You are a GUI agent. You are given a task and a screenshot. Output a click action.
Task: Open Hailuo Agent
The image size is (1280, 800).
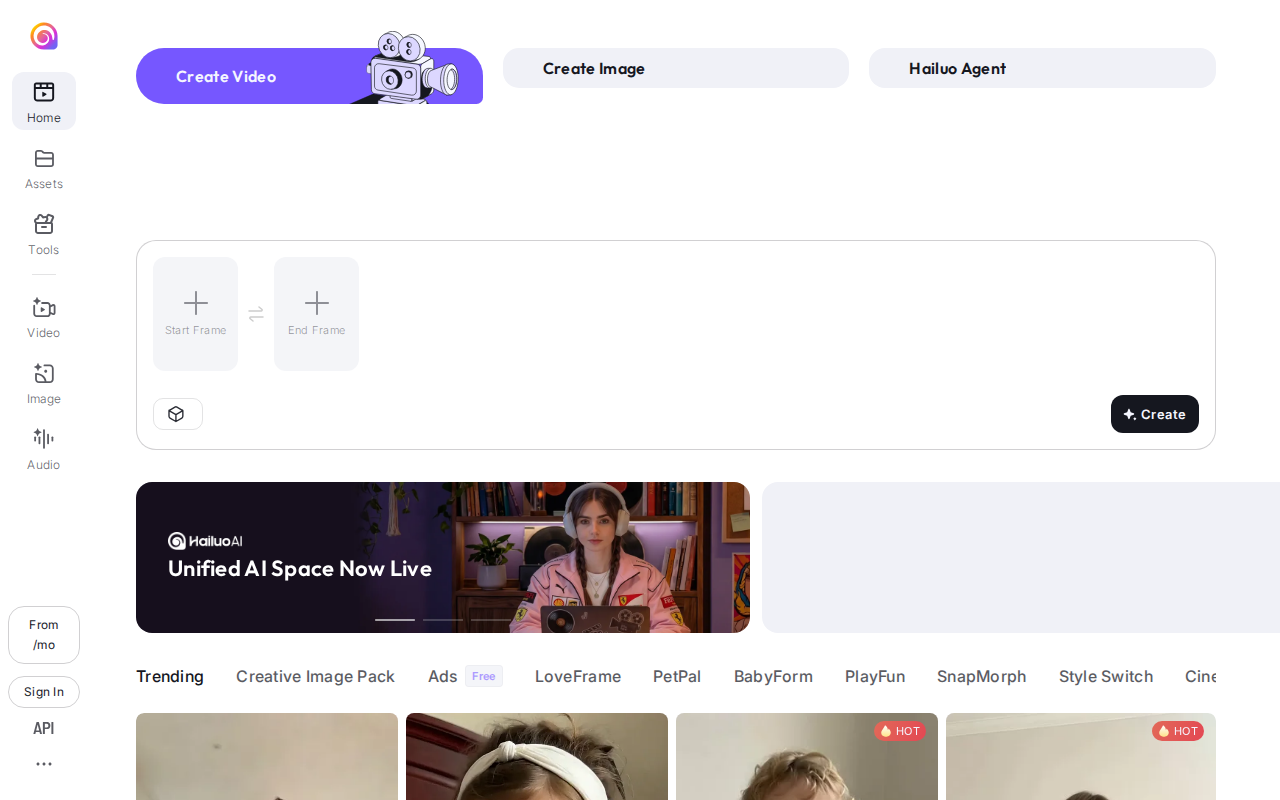point(1042,68)
